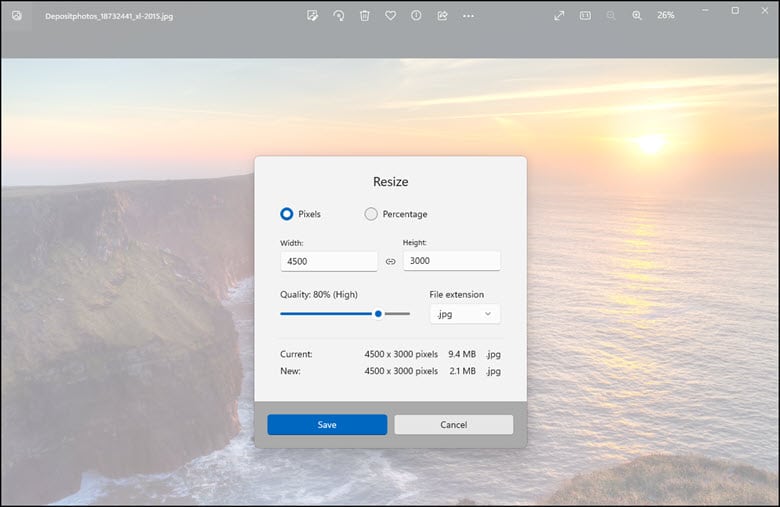The width and height of the screenshot is (780, 507).
Task: Click the zoom in magnifier icon
Action: coord(637,15)
